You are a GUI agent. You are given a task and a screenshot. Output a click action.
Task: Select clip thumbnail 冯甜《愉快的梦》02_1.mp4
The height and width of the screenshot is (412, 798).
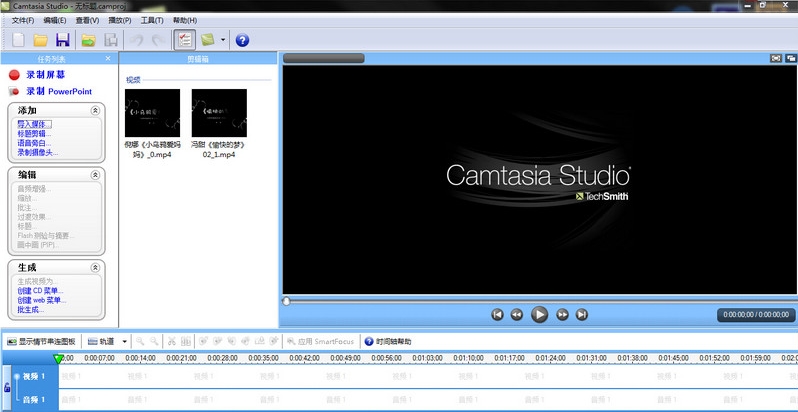point(219,113)
